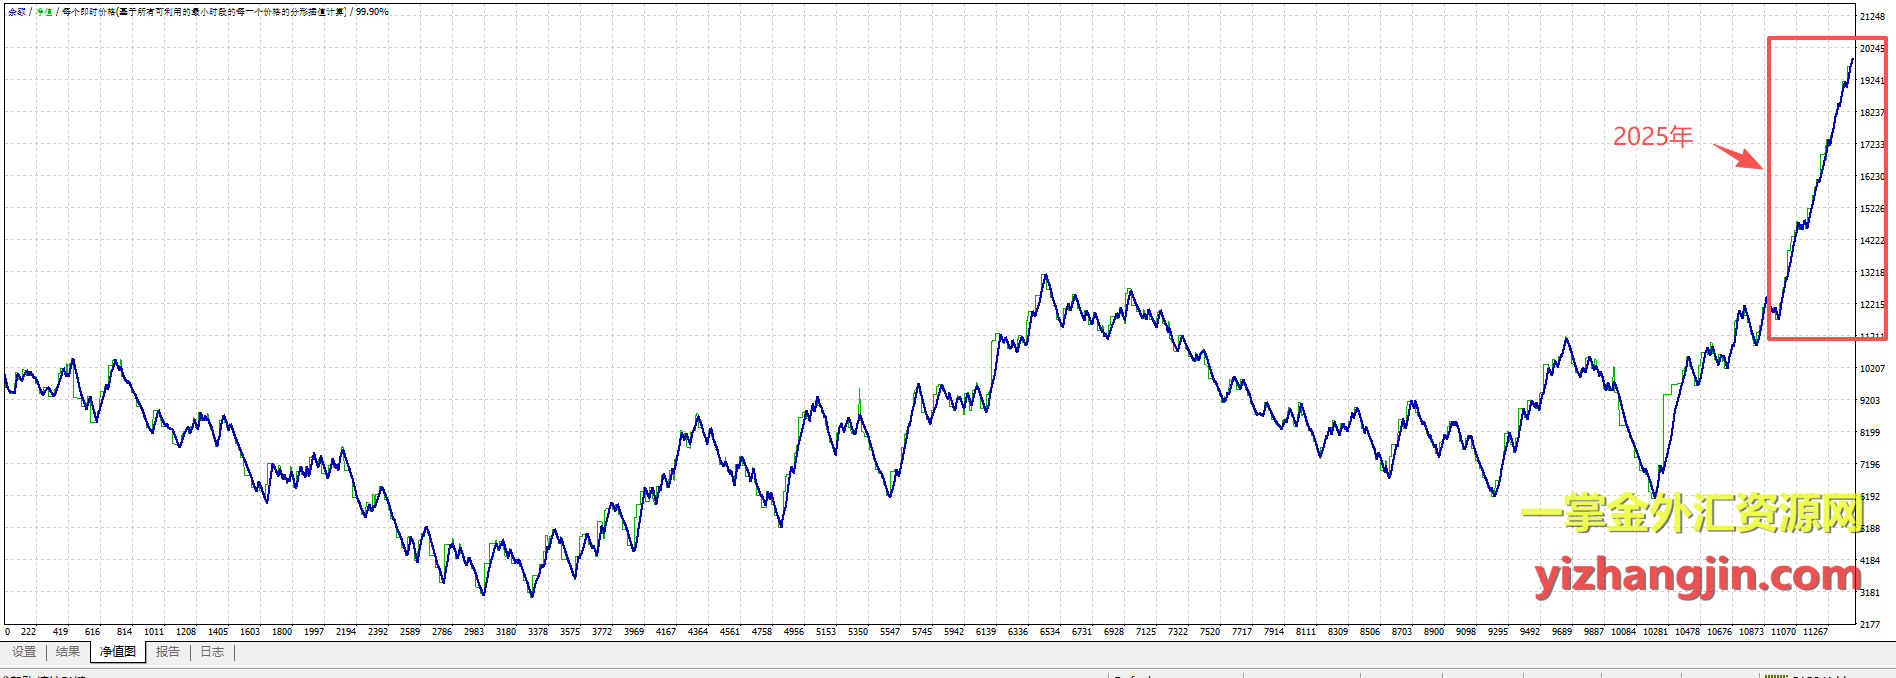The image size is (1896, 678).
Task: Click the red arrow beside 2025年
Action: pyautogui.click(x=1738, y=156)
